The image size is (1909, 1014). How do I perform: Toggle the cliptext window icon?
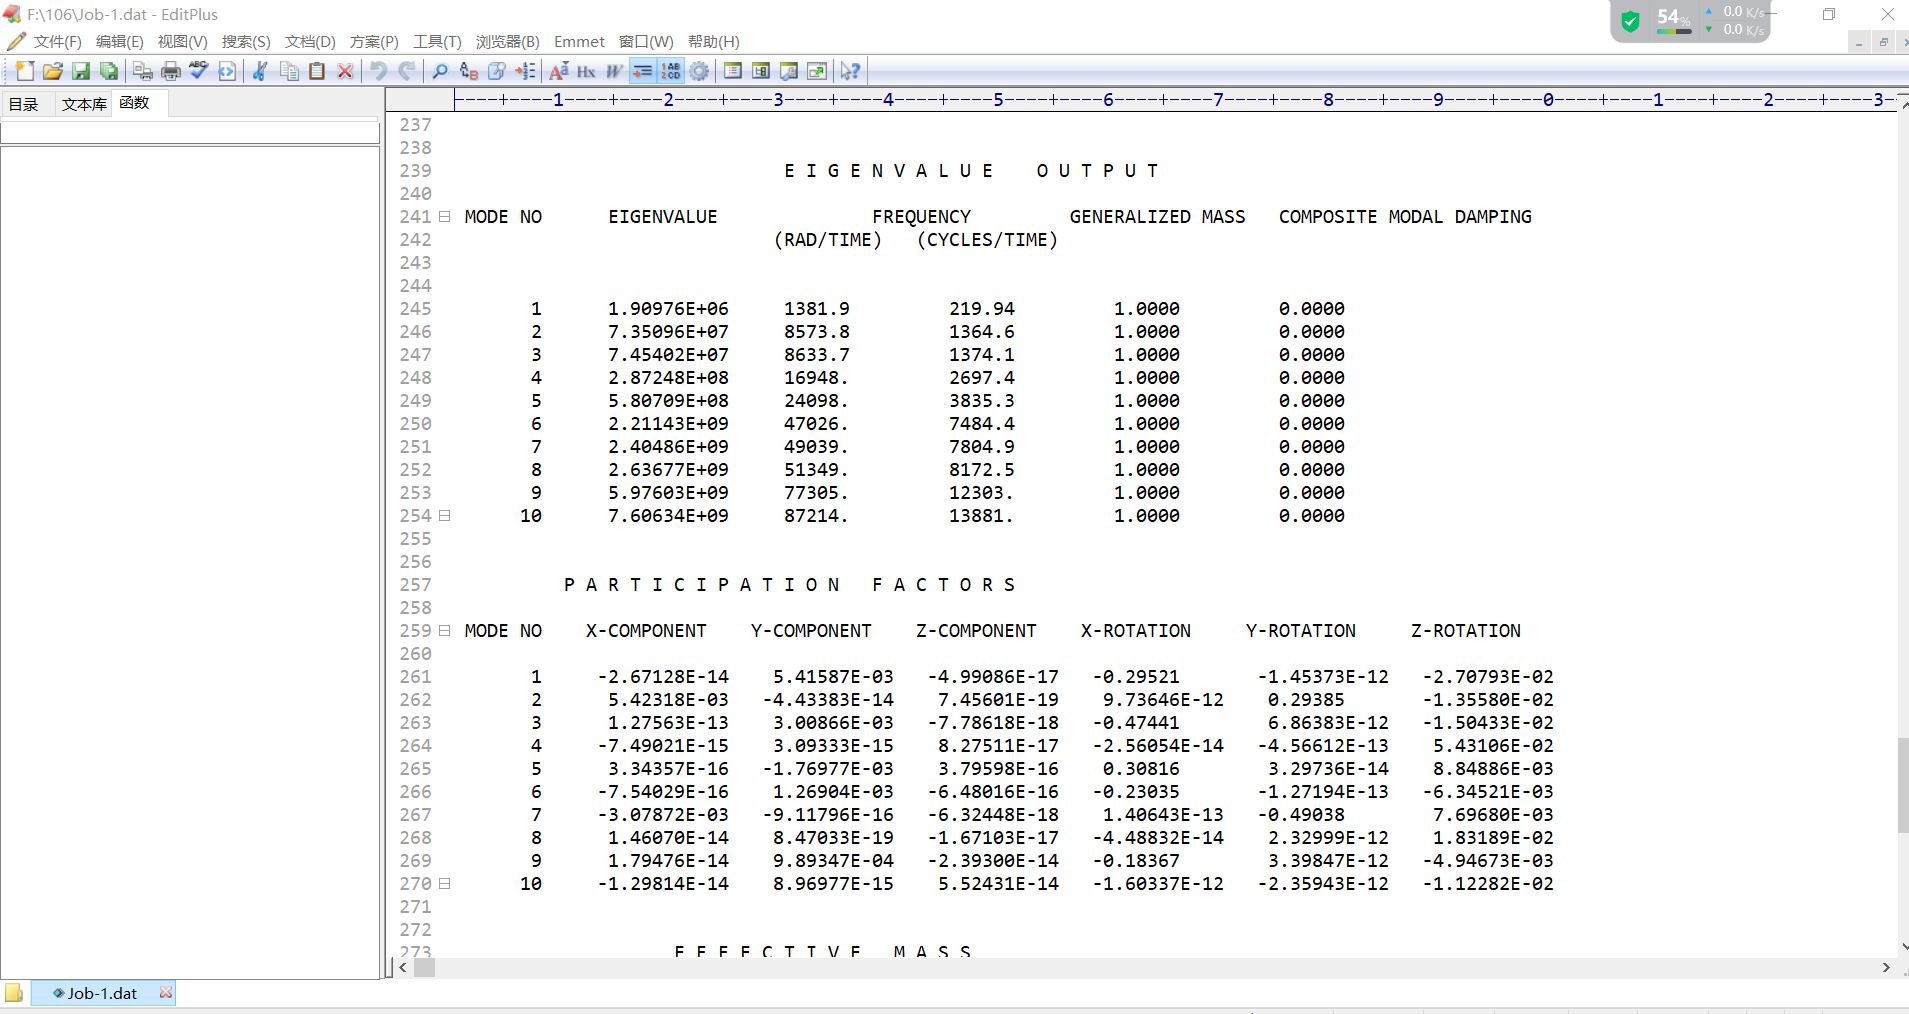coord(733,71)
